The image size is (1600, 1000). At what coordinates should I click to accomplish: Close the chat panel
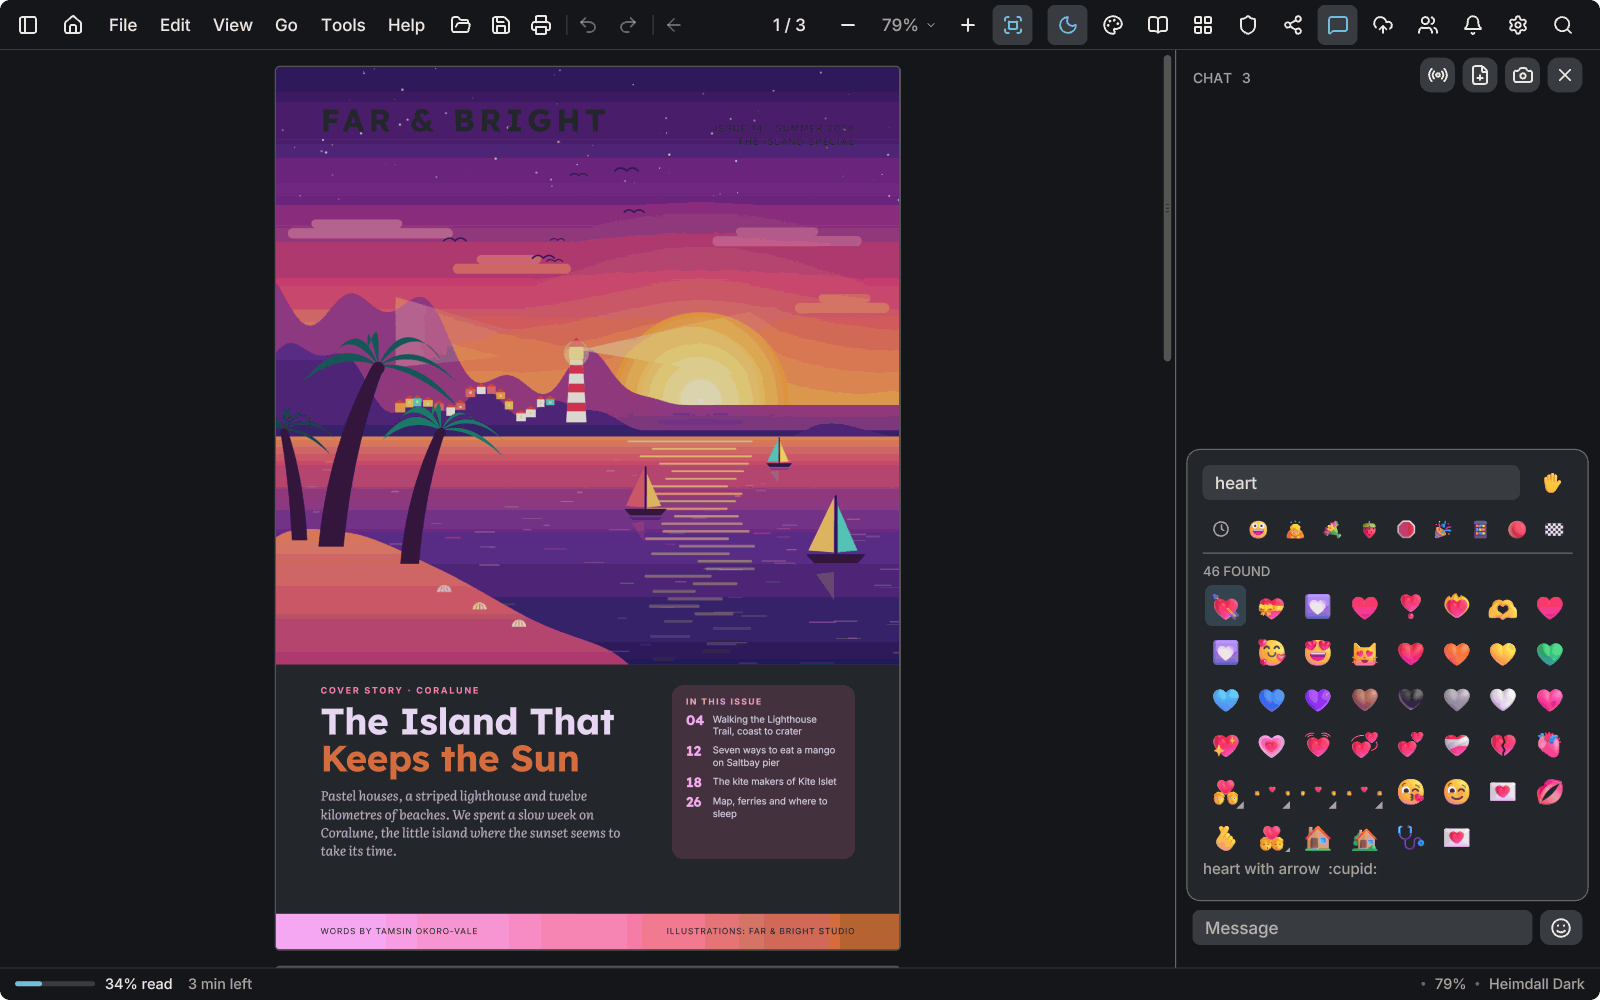(x=1565, y=75)
